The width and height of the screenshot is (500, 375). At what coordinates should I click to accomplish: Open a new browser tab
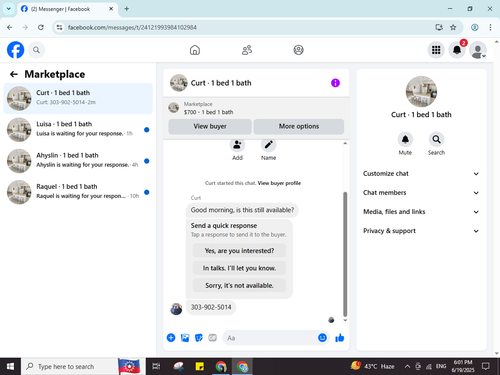127,9
